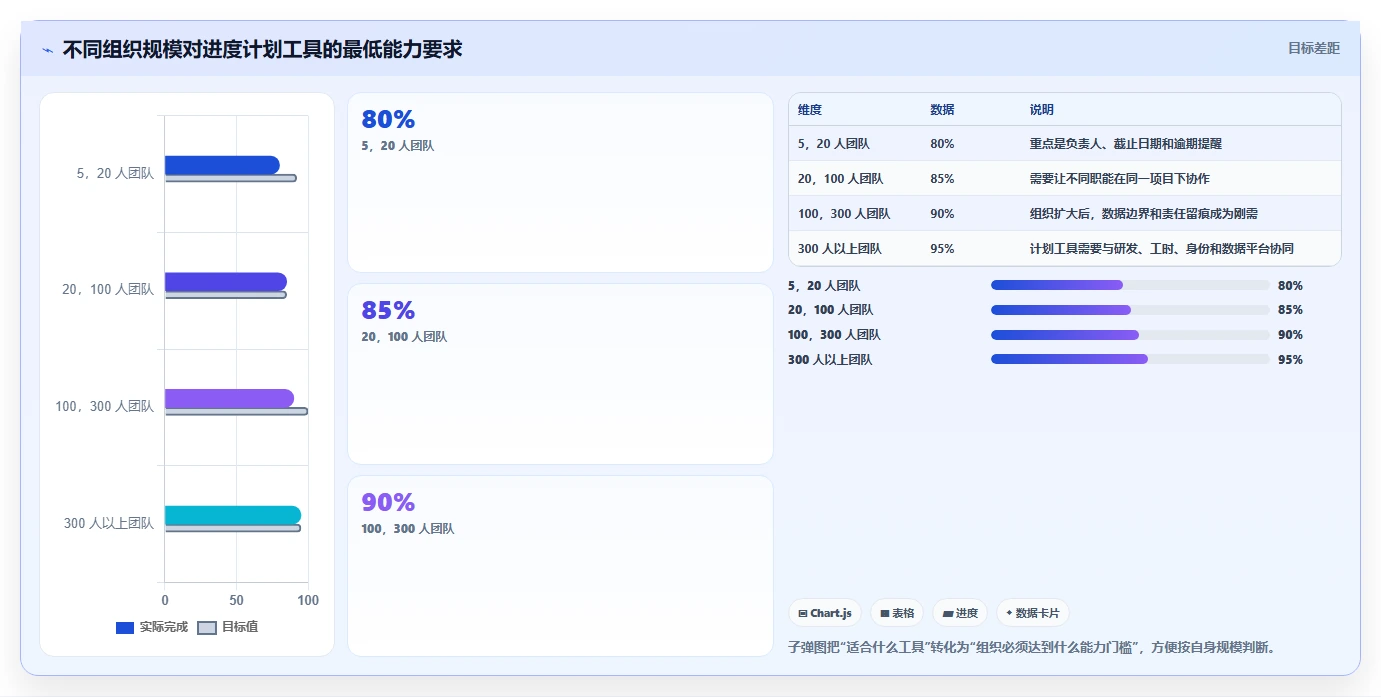Click the 80% value in table
The image size is (1381, 697).
tap(942, 144)
